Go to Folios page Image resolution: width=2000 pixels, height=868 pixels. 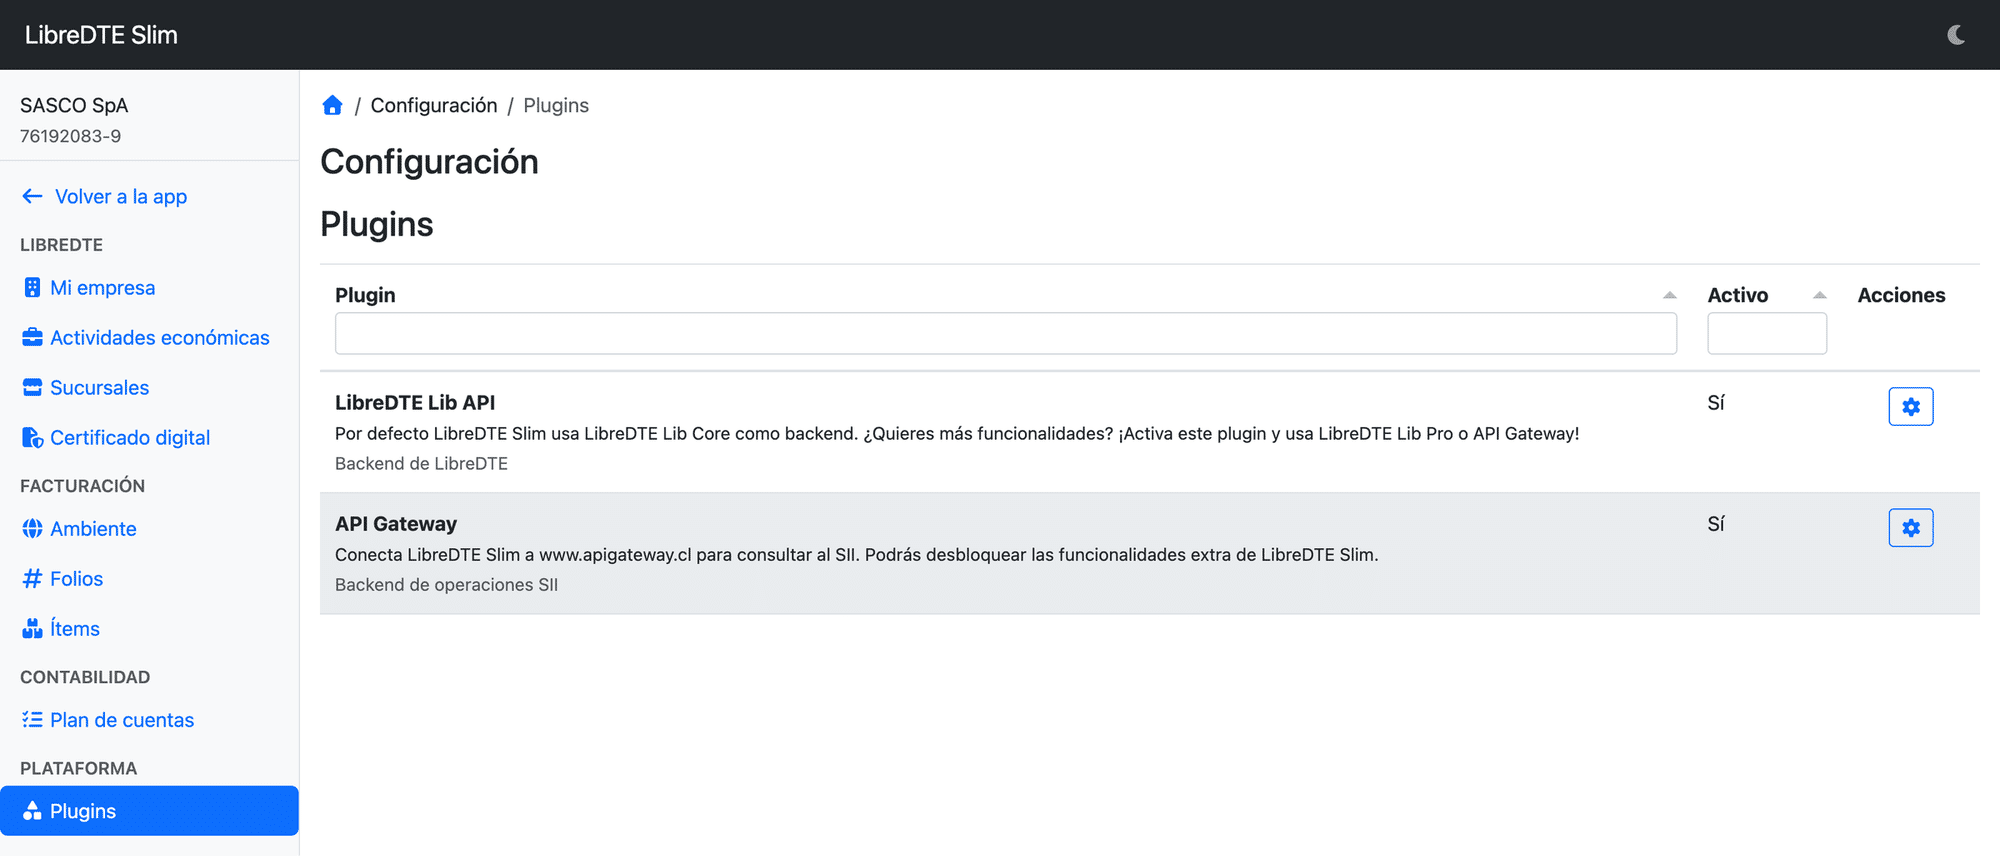[77, 579]
